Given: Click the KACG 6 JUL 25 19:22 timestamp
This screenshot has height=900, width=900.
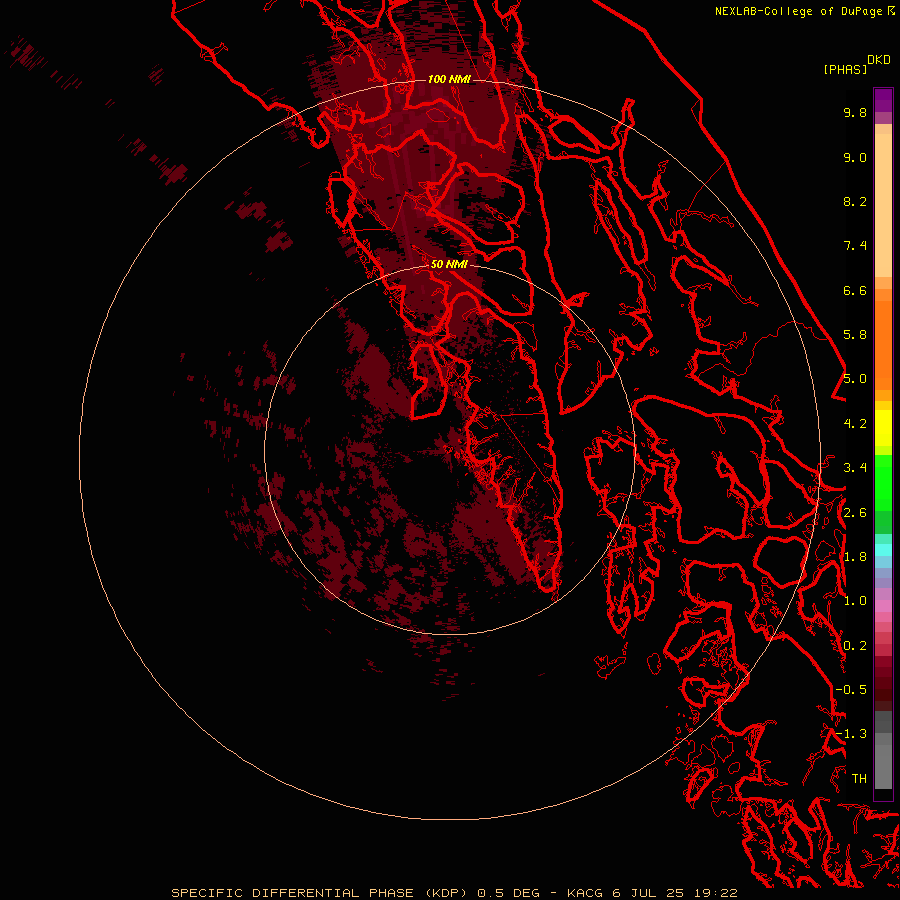Looking at the screenshot, I should tap(652, 893).
